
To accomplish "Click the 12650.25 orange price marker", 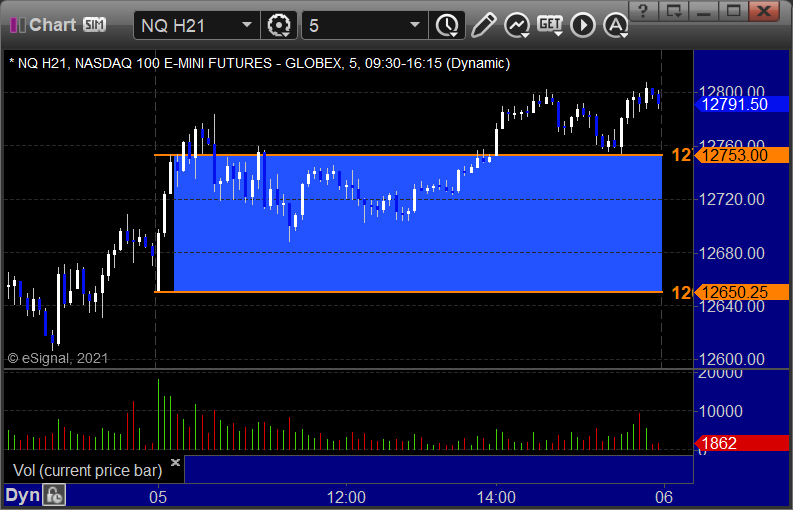I will [742, 292].
